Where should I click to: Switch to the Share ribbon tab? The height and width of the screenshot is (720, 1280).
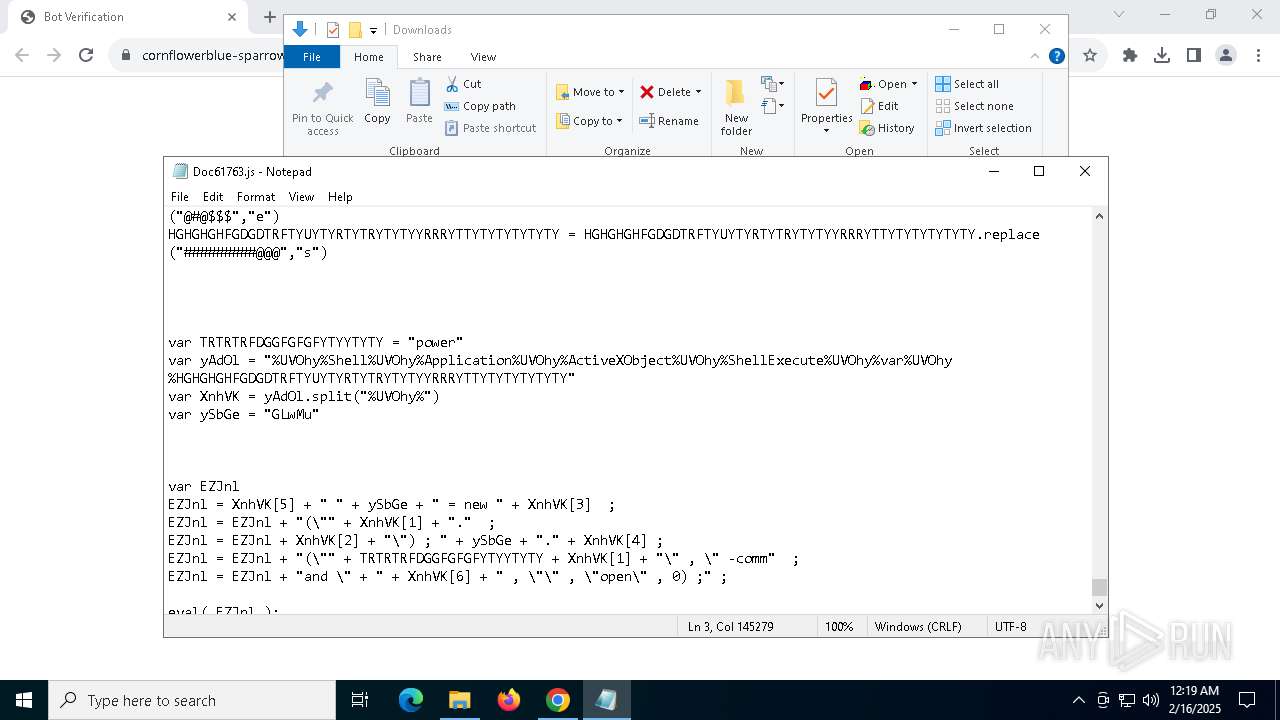[x=427, y=57]
